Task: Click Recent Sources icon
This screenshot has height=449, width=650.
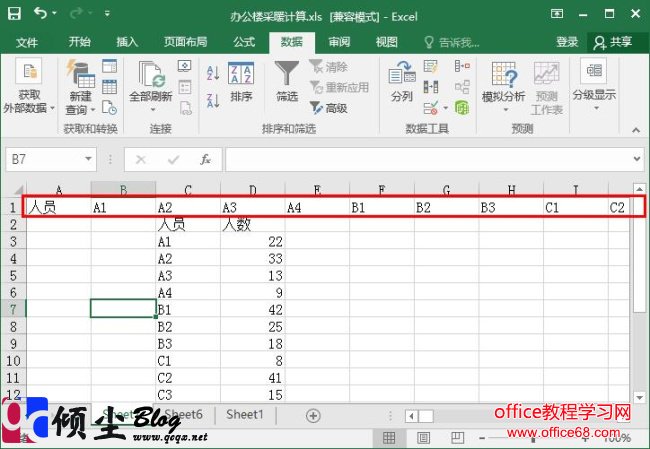Action: tap(109, 108)
